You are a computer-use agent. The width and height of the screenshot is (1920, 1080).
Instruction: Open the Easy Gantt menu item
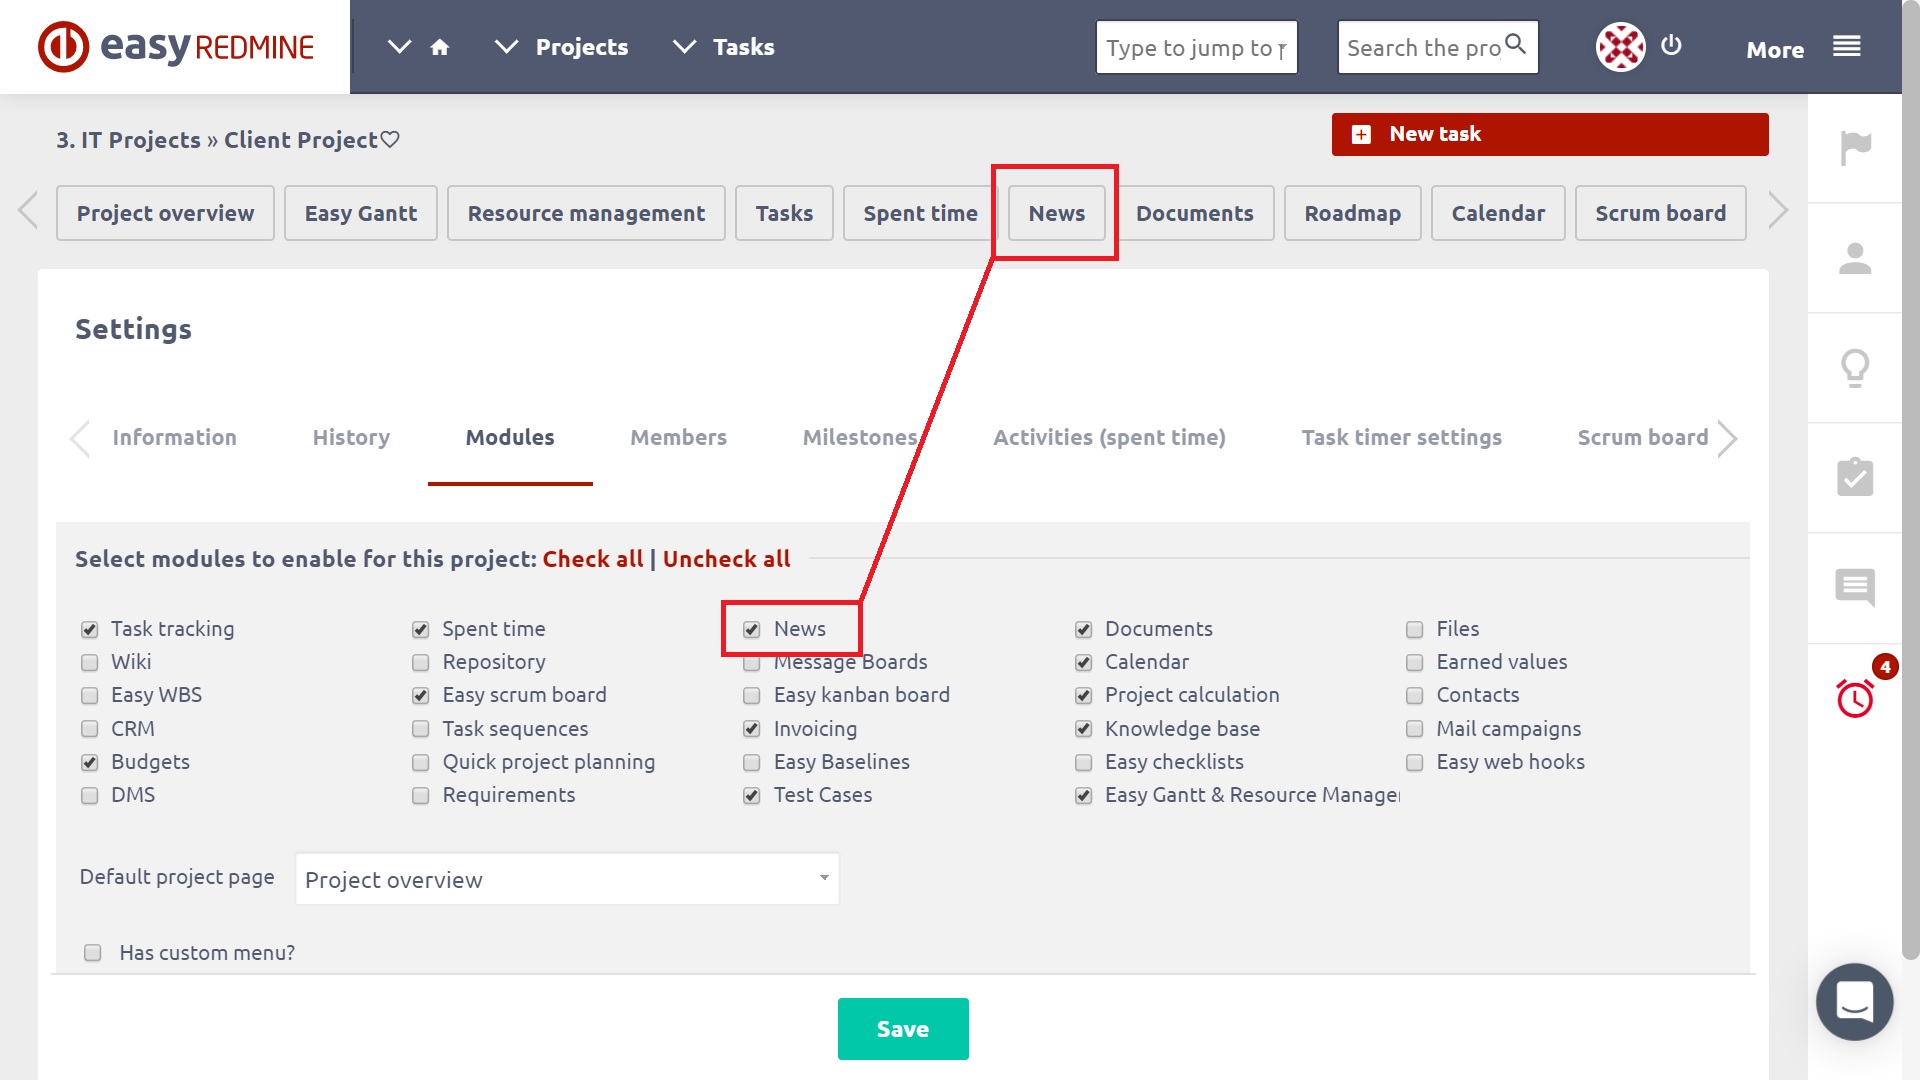pos(361,213)
